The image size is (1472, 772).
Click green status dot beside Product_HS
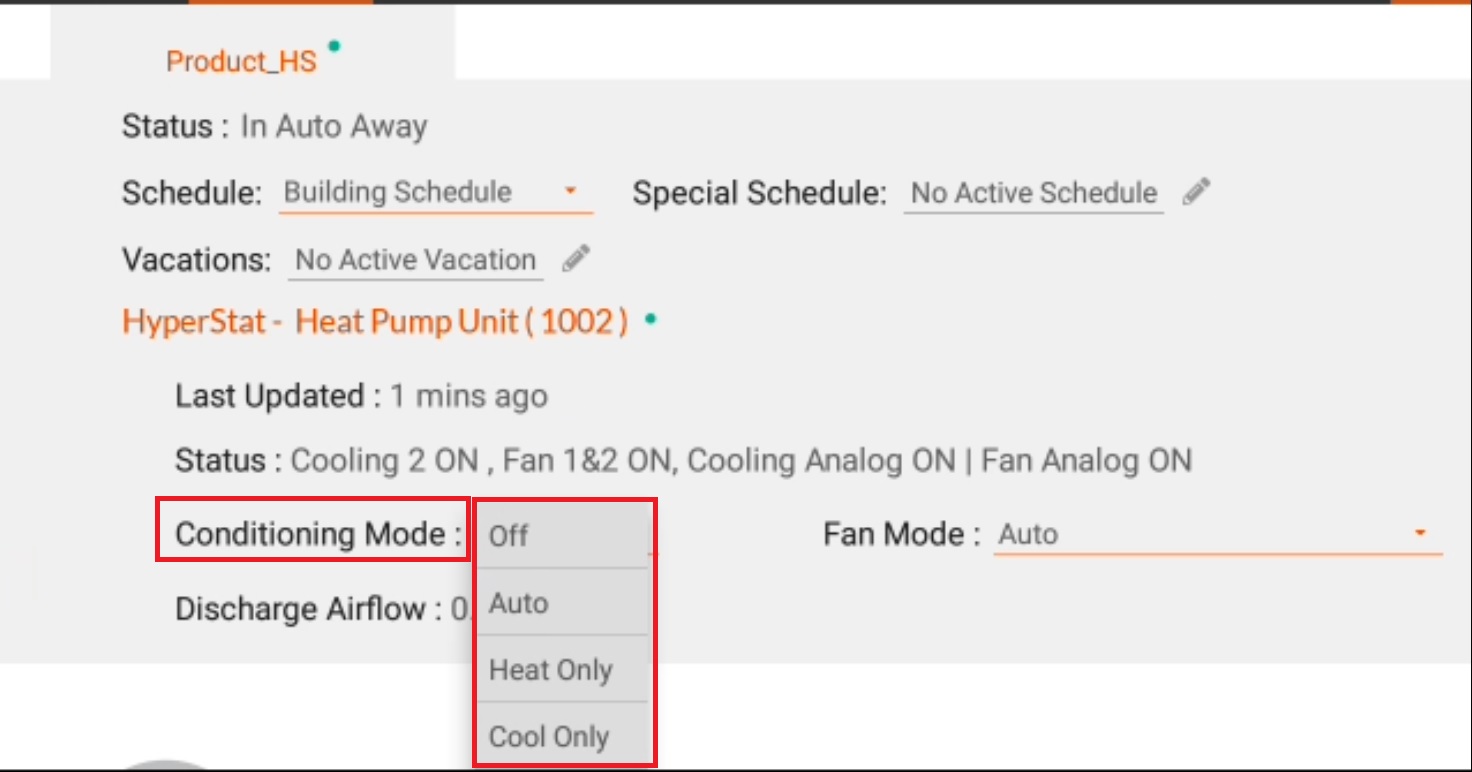click(x=334, y=46)
